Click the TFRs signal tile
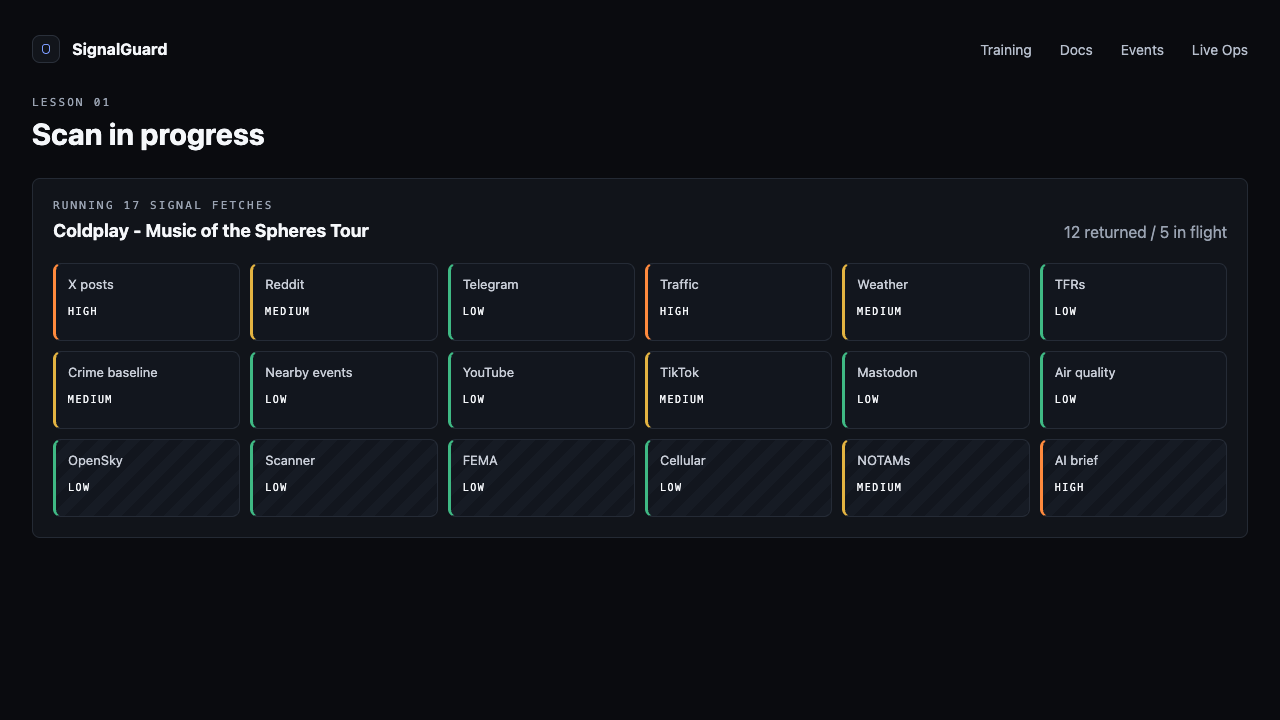The image size is (1280, 720). (x=1133, y=302)
